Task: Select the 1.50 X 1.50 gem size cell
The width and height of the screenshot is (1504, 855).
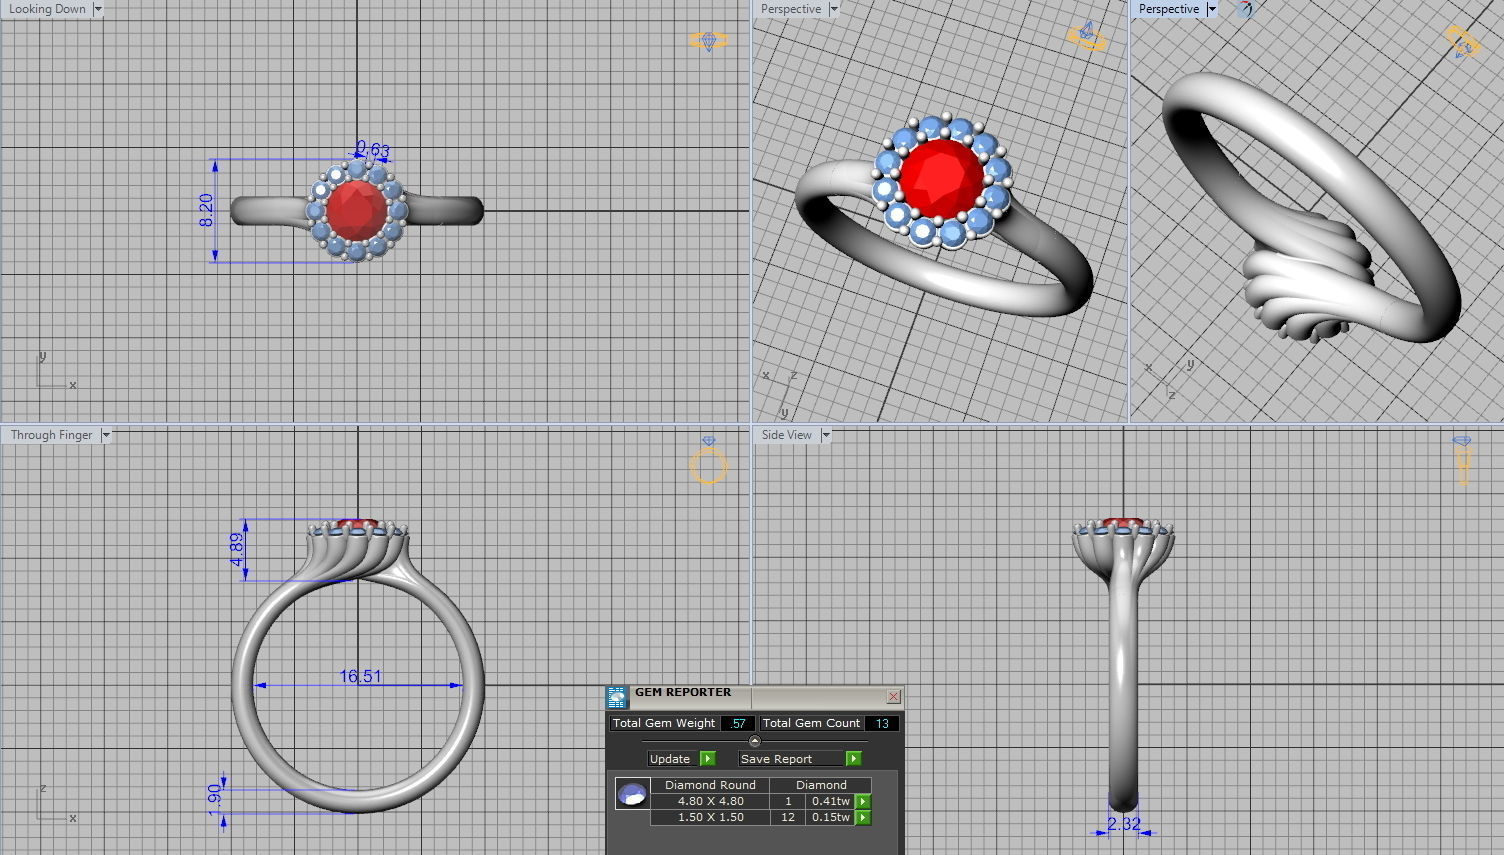Action: (x=710, y=817)
